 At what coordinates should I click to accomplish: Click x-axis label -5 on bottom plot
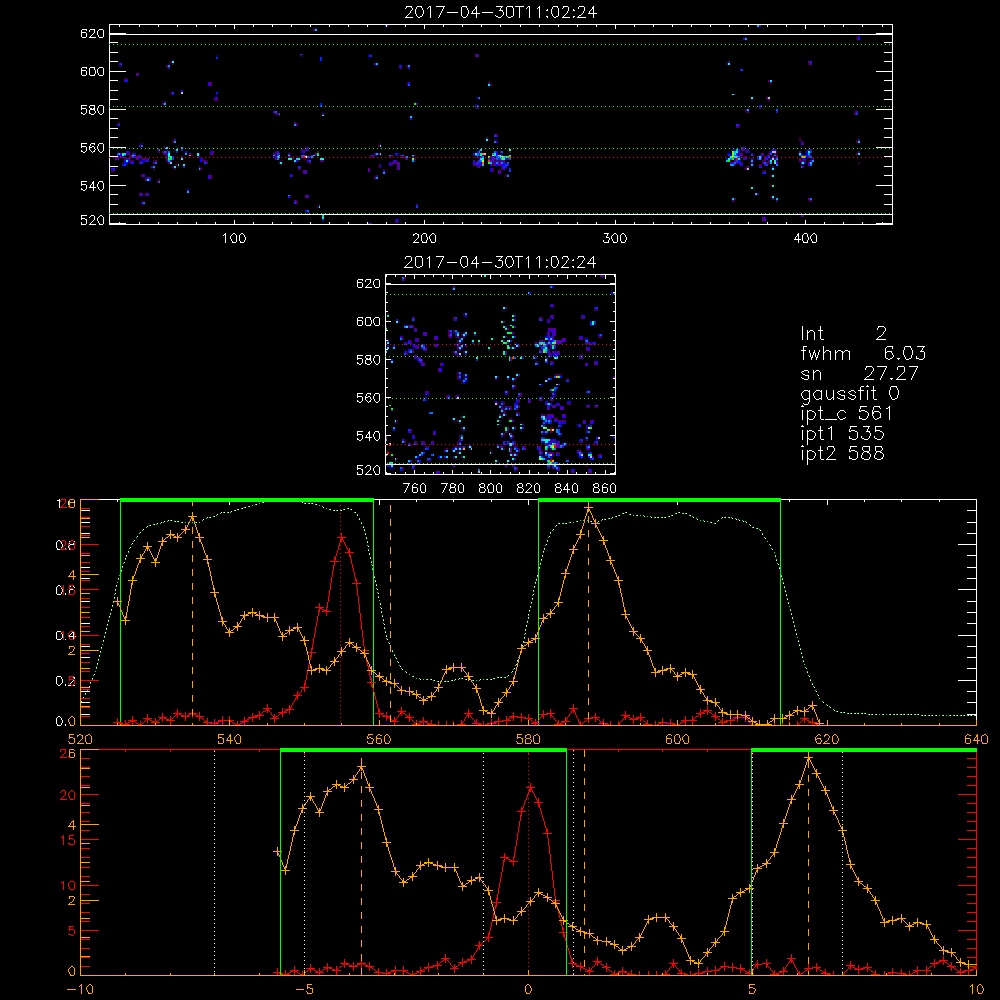point(305,989)
